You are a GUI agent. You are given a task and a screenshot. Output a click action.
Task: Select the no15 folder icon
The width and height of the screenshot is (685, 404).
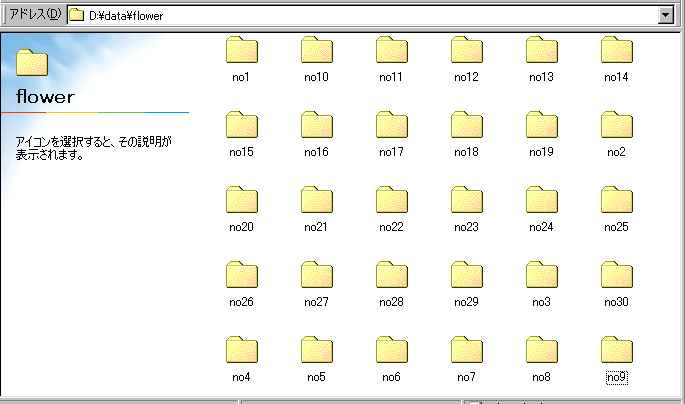pos(242,125)
